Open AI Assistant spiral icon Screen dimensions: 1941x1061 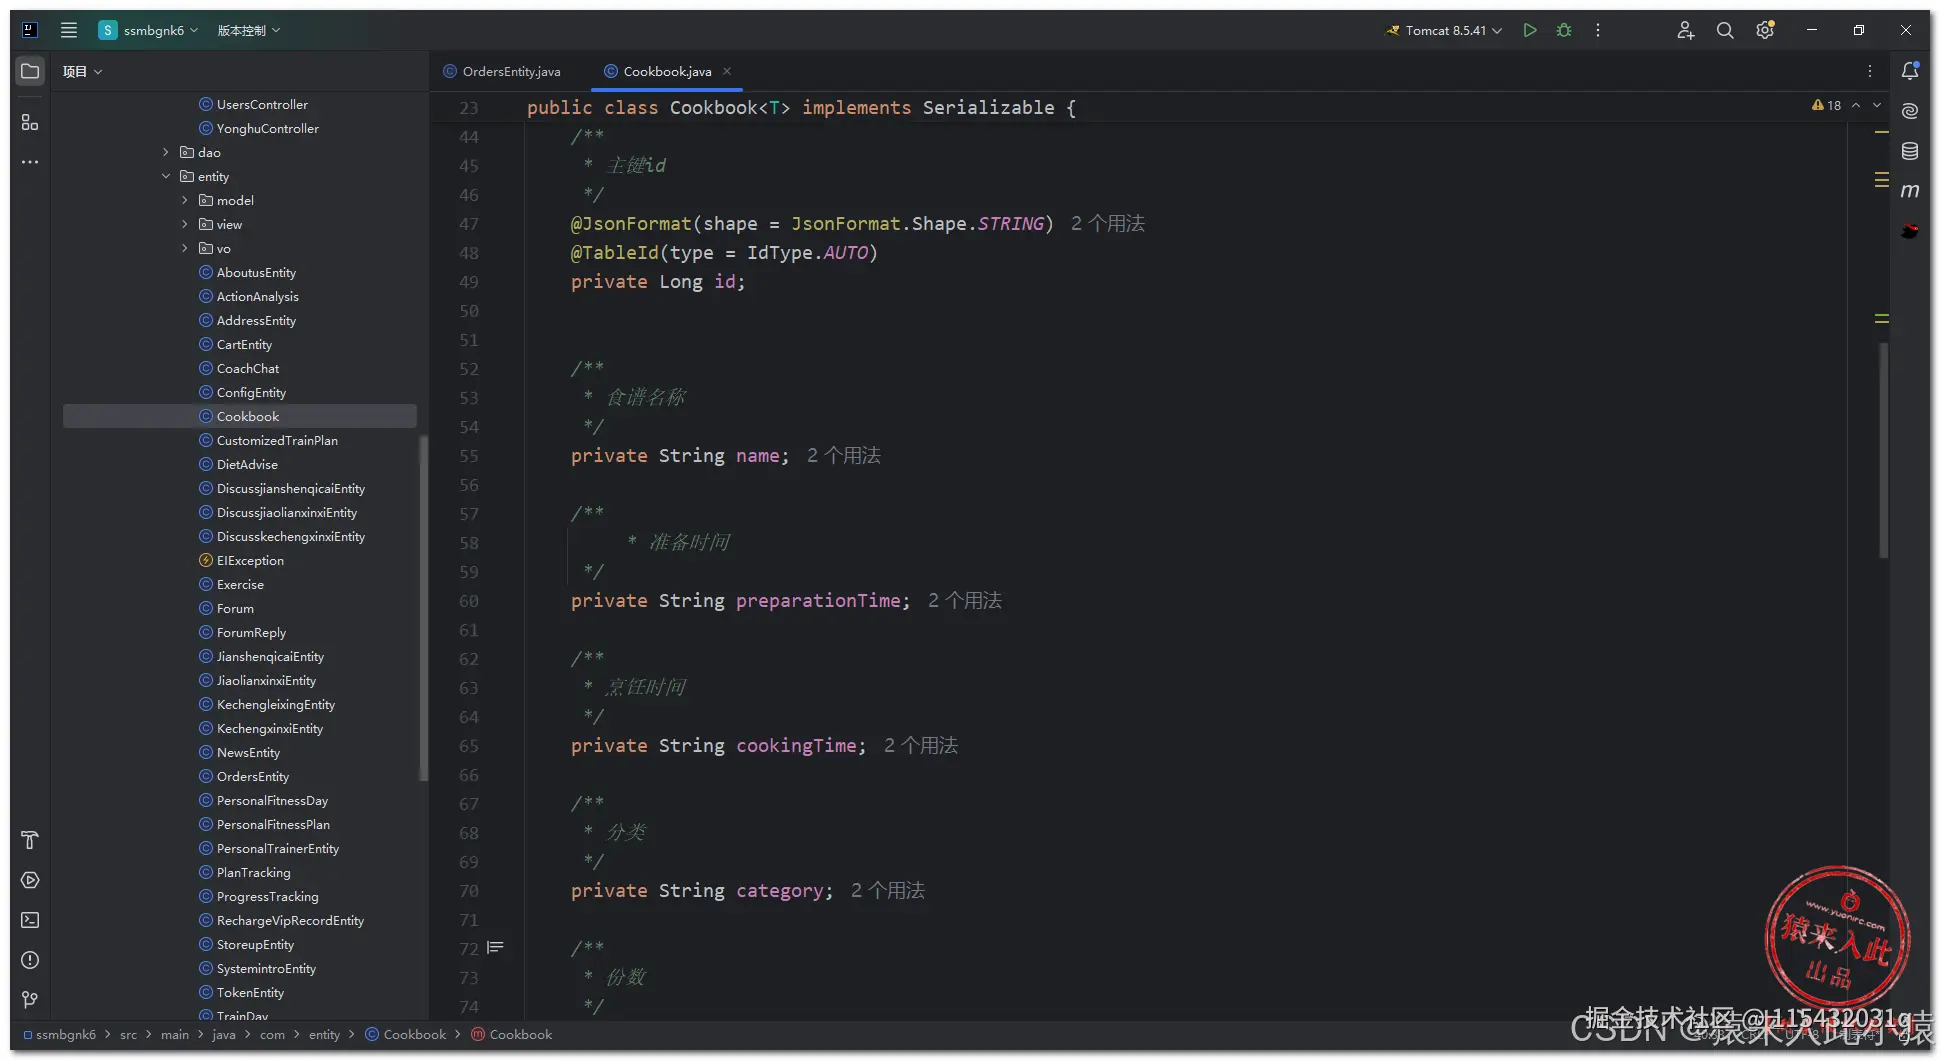(1910, 111)
